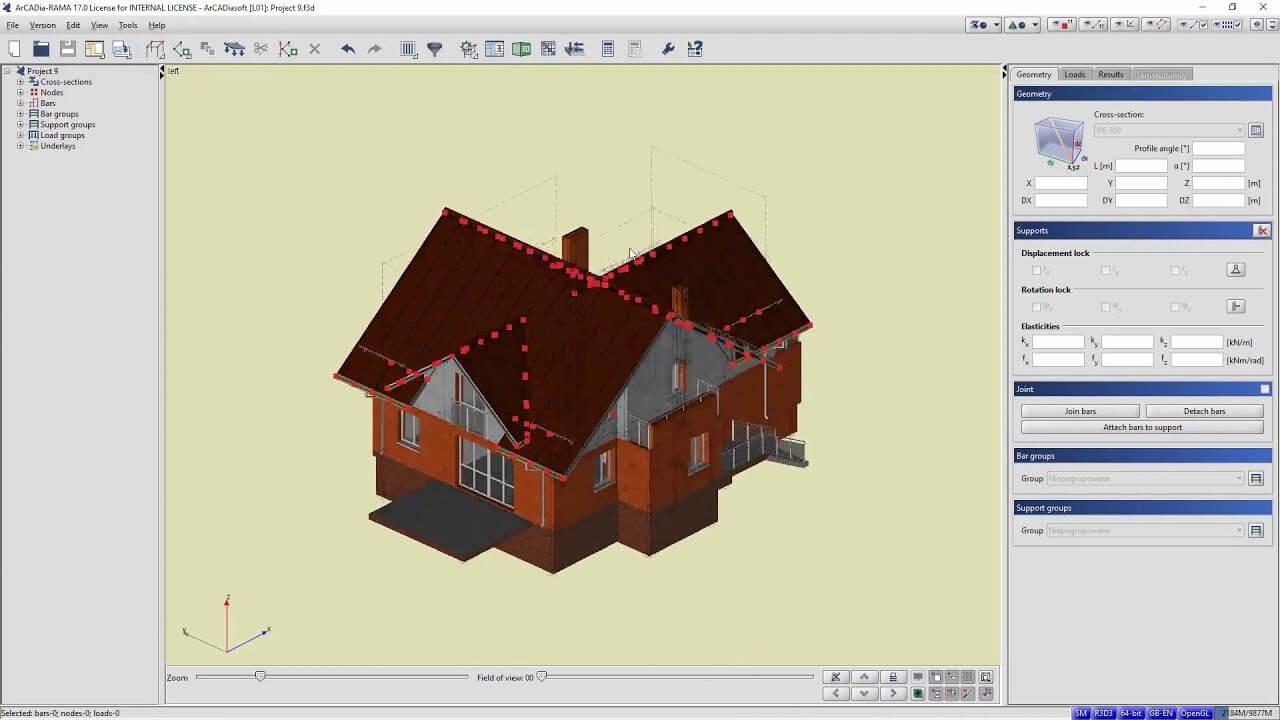The image size is (1280, 720).
Task: Click the view left arrow button
Action: tap(836, 693)
